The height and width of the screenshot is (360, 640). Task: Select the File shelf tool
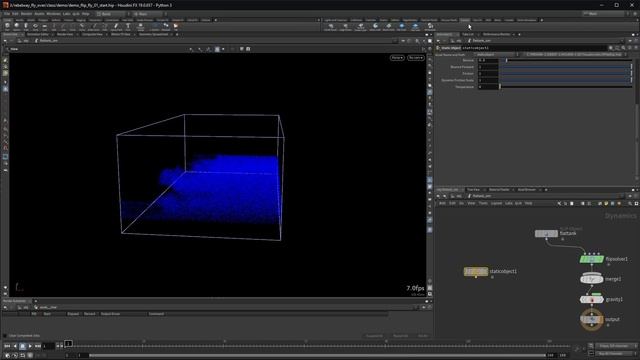coord(176,27)
